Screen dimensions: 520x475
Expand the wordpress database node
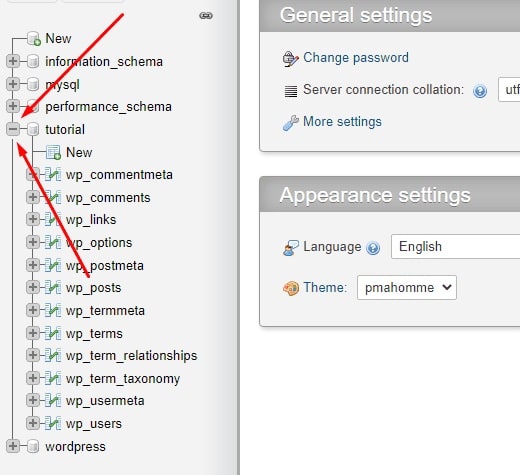[x=13, y=446]
